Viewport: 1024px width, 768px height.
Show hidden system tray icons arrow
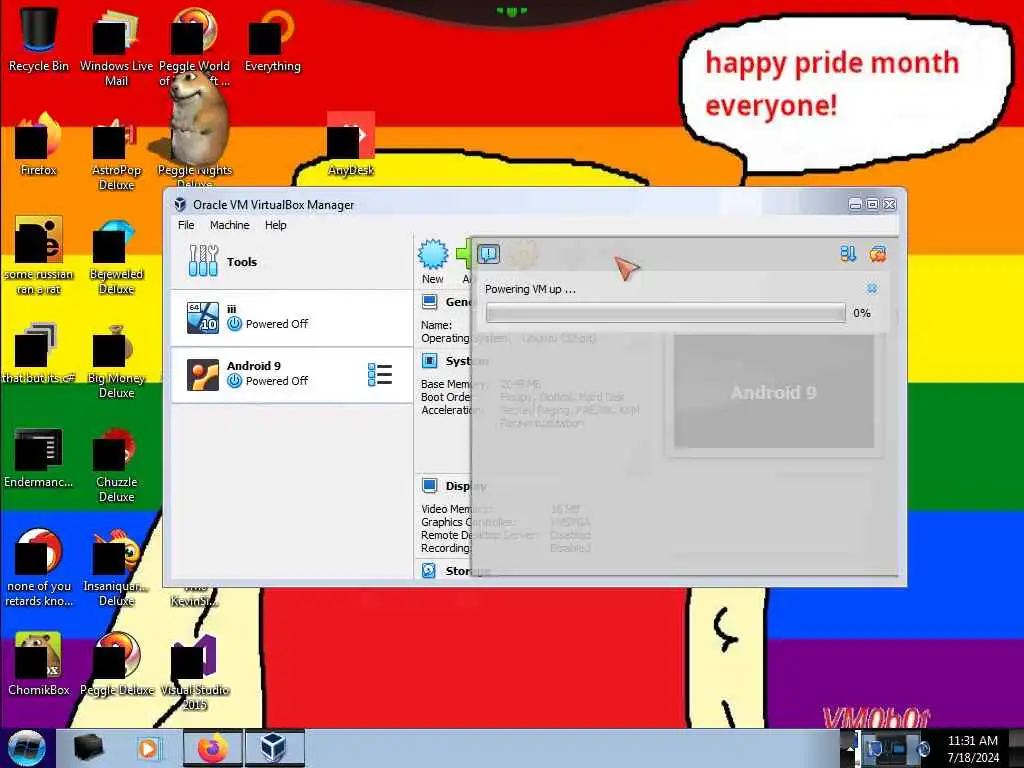coord(850,748)
